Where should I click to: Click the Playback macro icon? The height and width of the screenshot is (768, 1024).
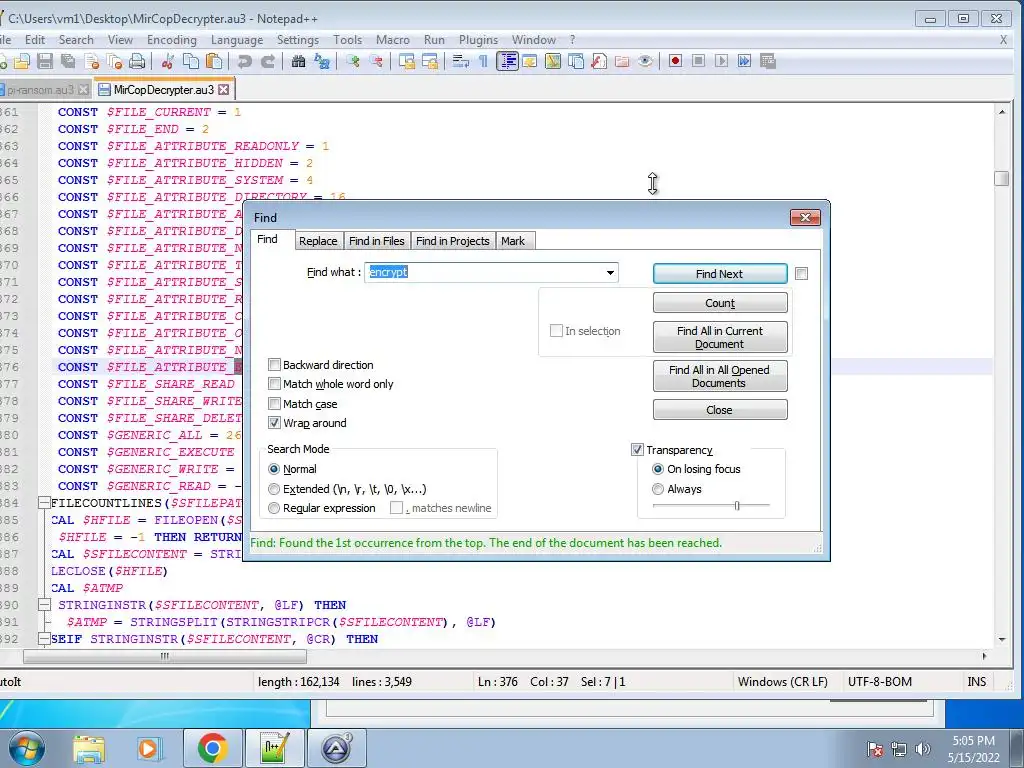coord(722,61)
